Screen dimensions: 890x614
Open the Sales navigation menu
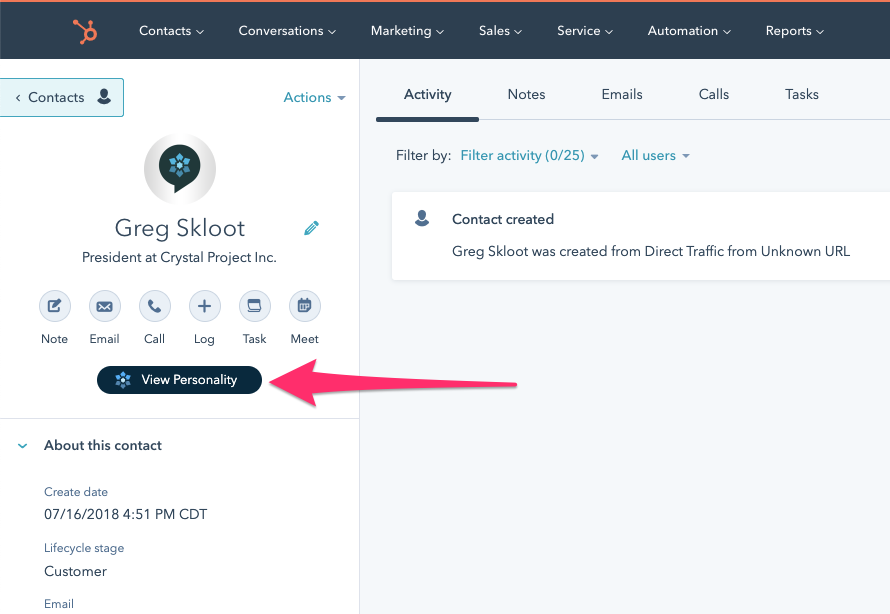point(500,31)
